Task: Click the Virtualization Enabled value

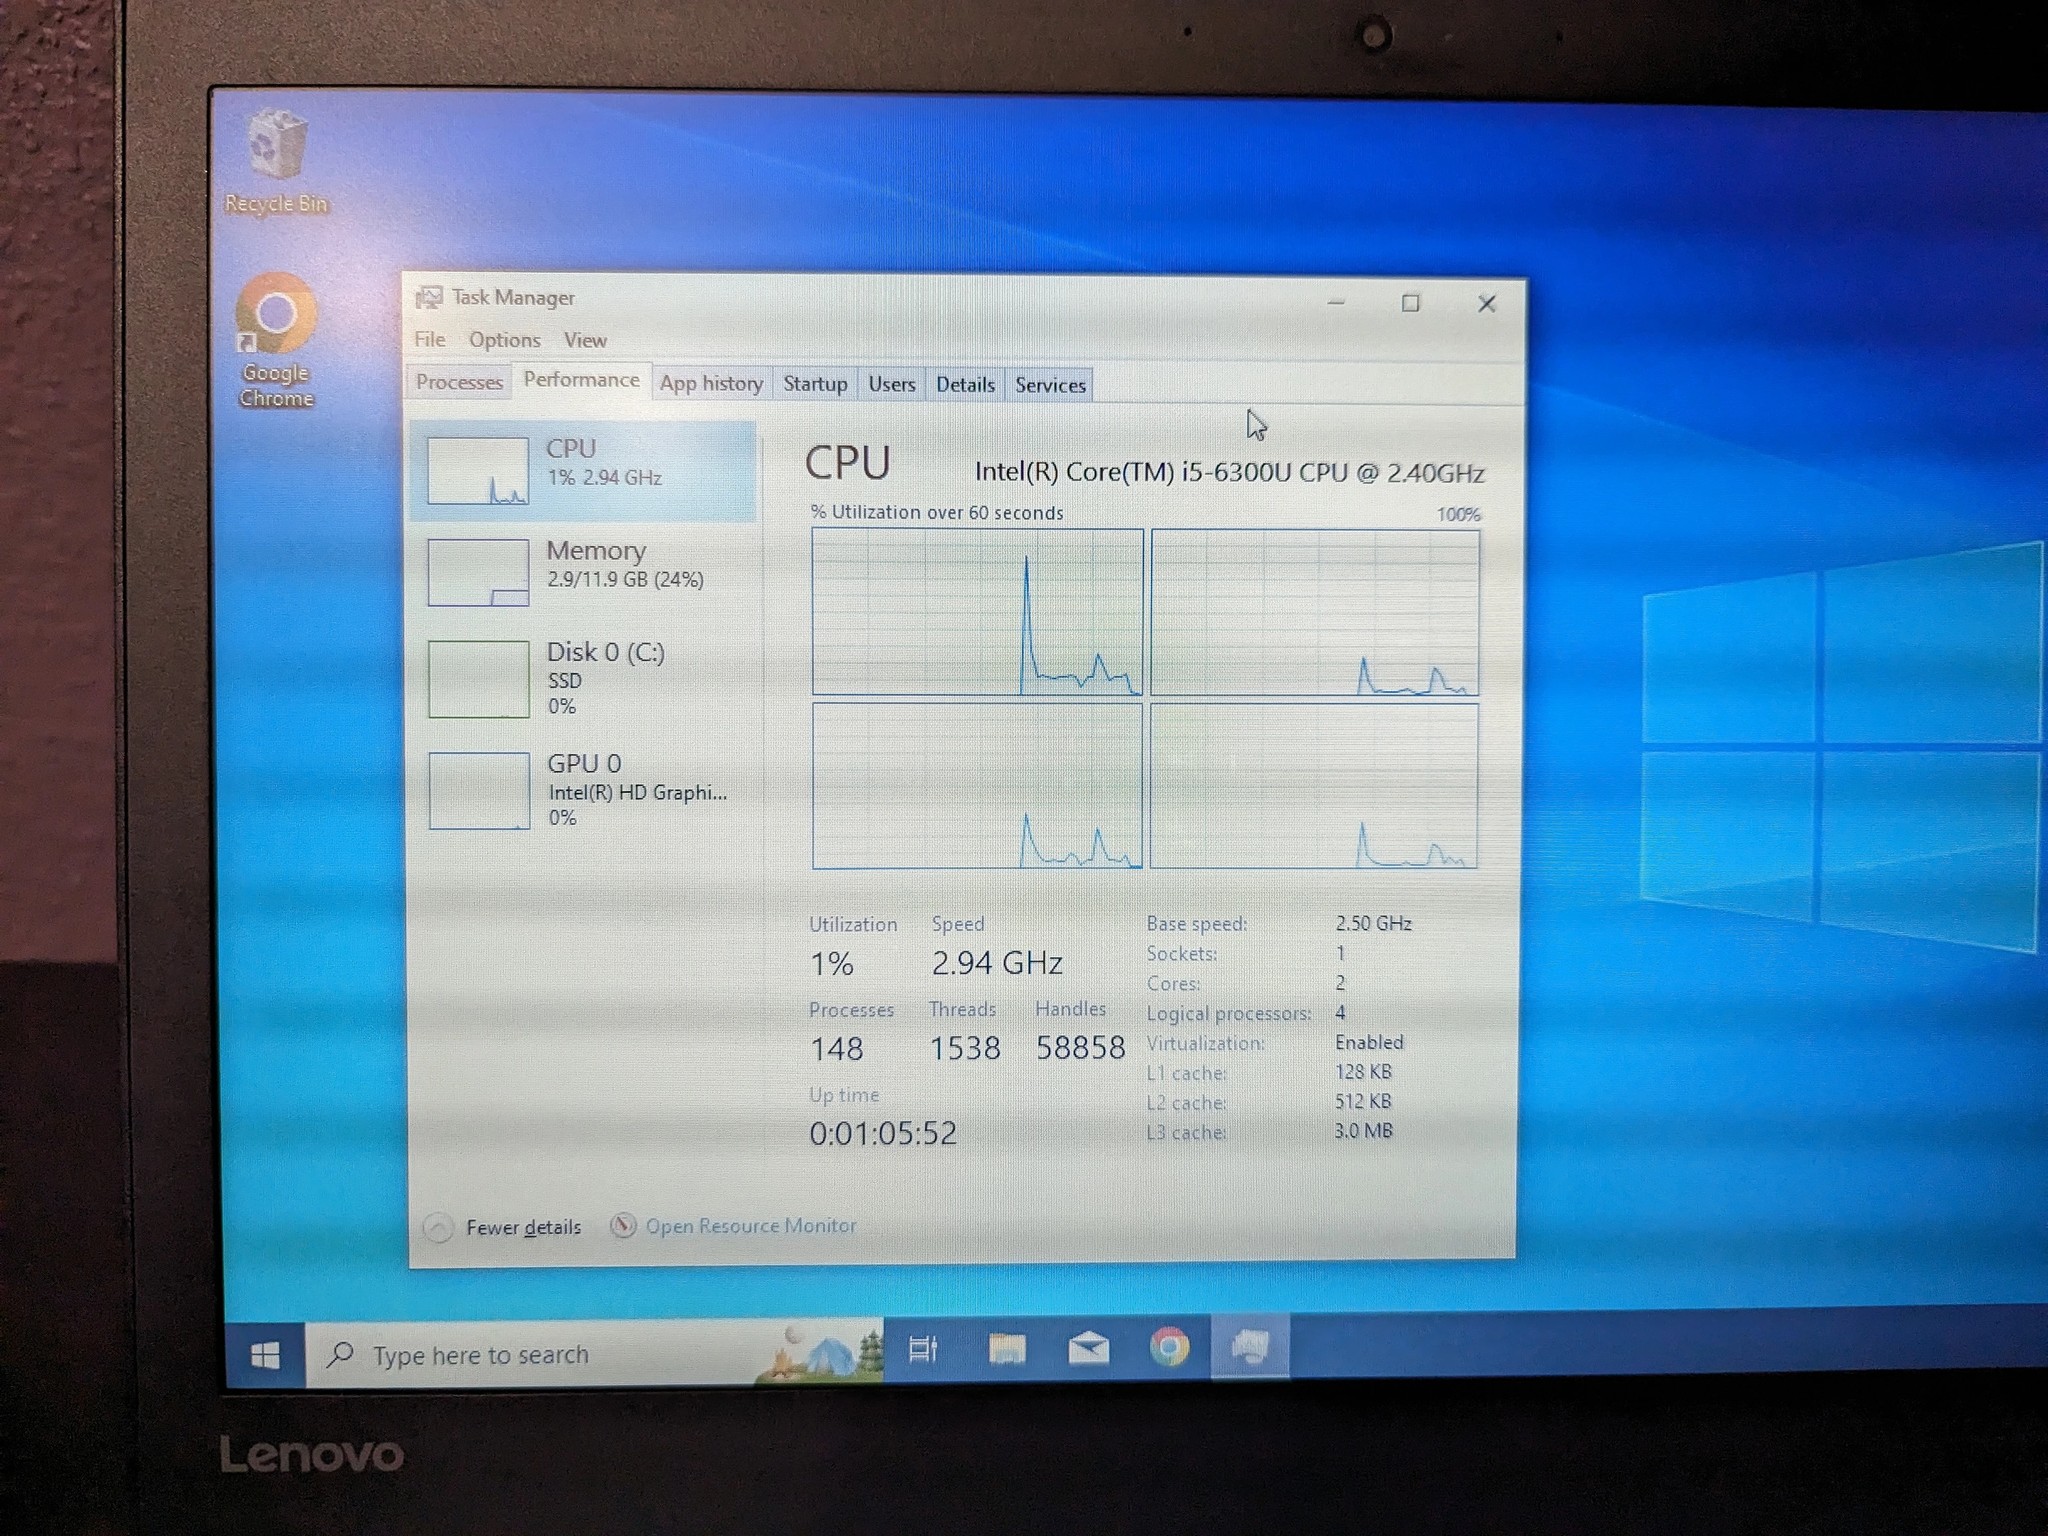Action: (1369, 1042)
